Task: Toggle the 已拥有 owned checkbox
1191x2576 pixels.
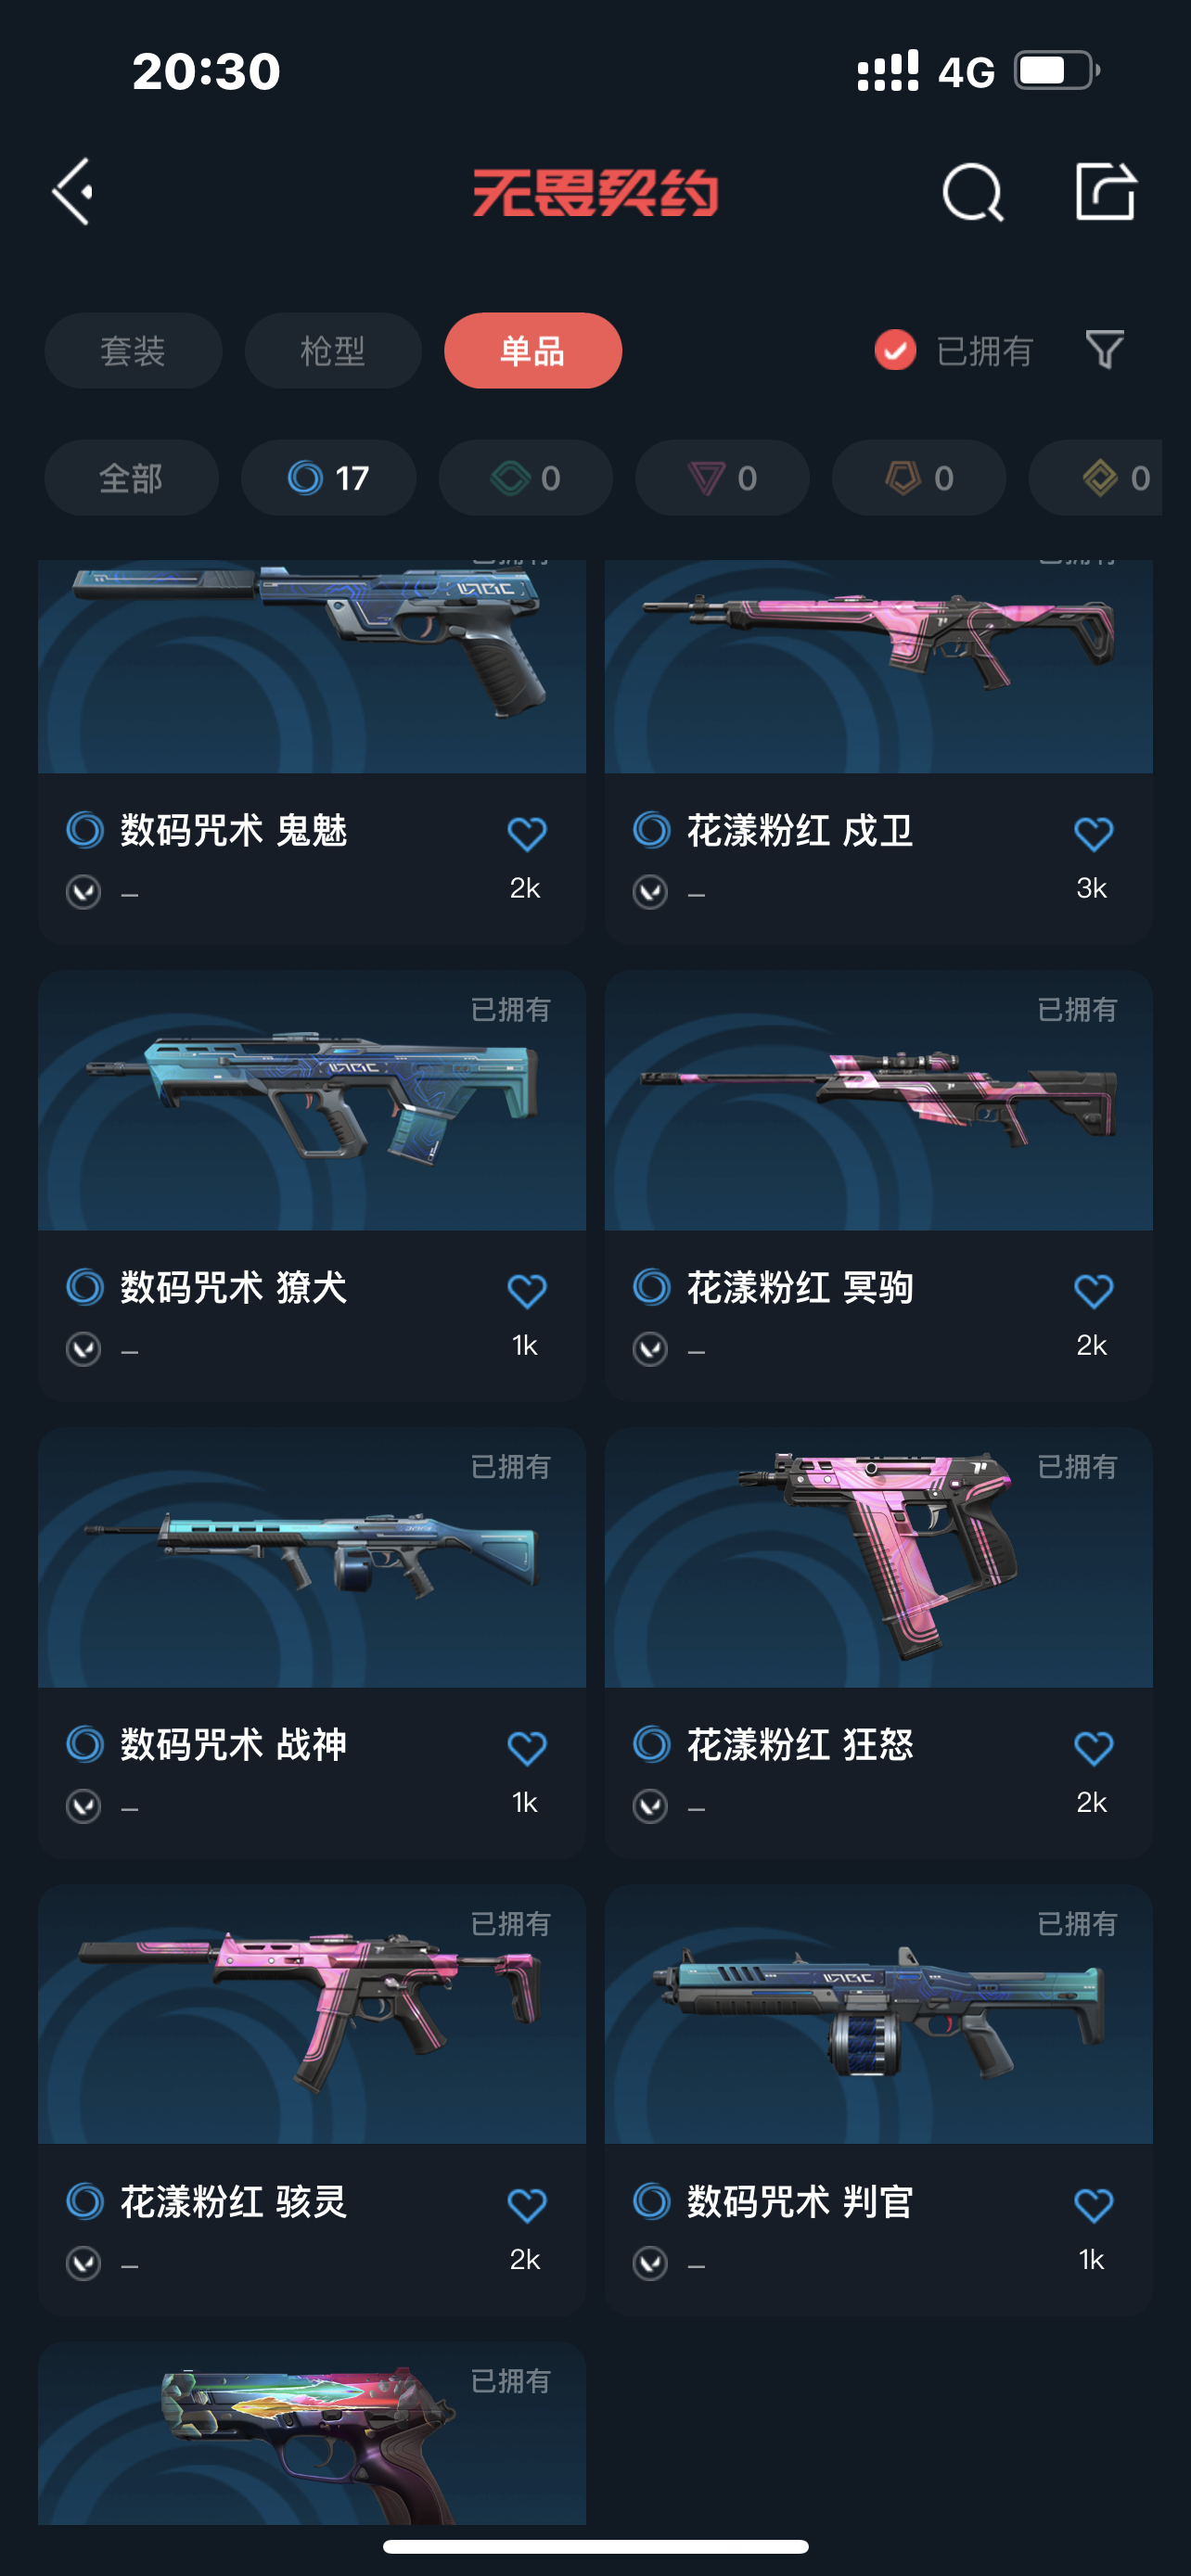Action: click(895, 350)
